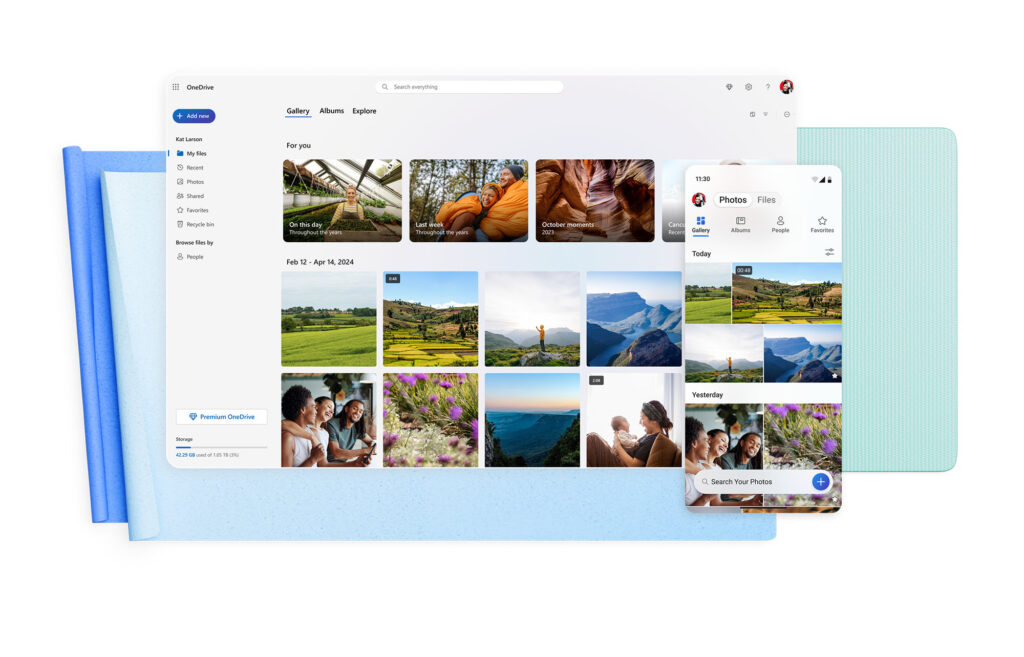Click the Add new button

point(194,116)
